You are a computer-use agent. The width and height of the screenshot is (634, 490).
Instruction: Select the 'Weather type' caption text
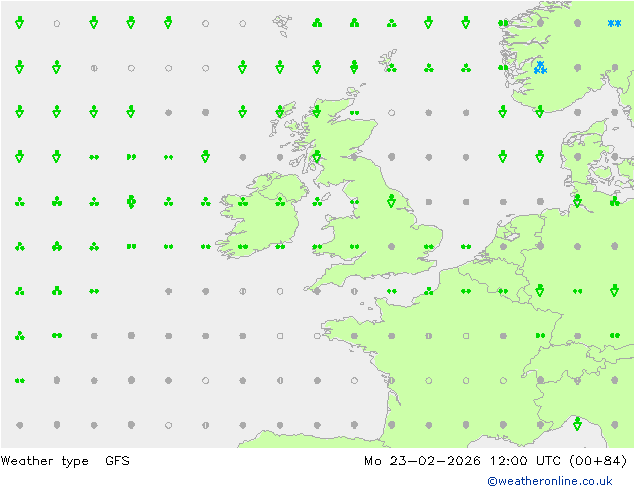tap(44, 461)
